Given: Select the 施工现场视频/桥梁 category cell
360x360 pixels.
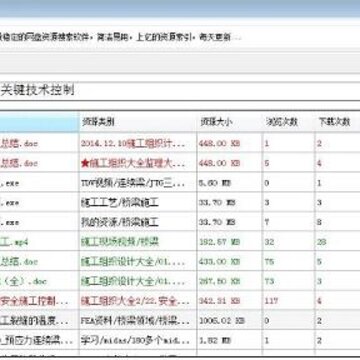Looking at the screenshot, I should (x=138, y=242).
